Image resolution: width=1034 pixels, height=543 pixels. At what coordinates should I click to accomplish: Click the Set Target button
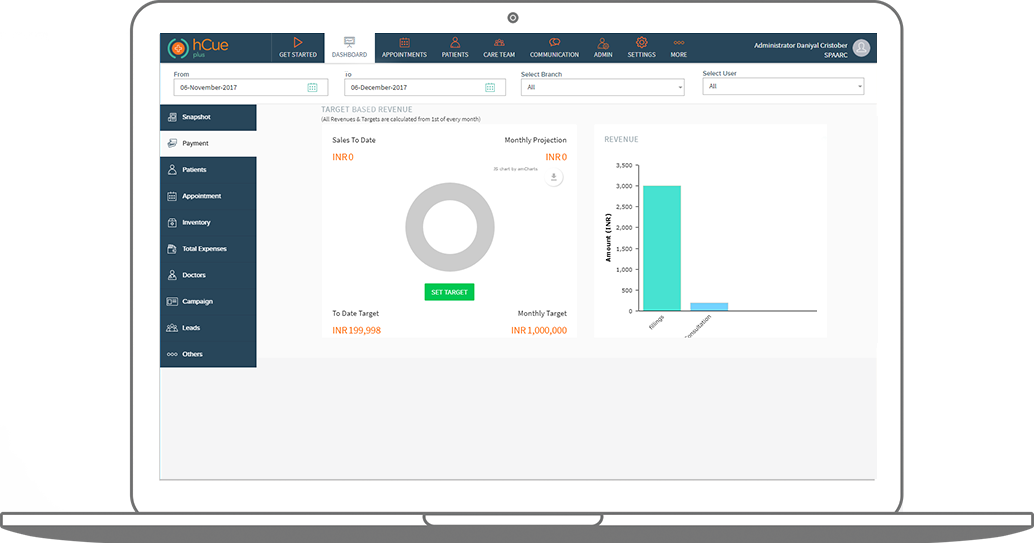click(x=449, y=292)
